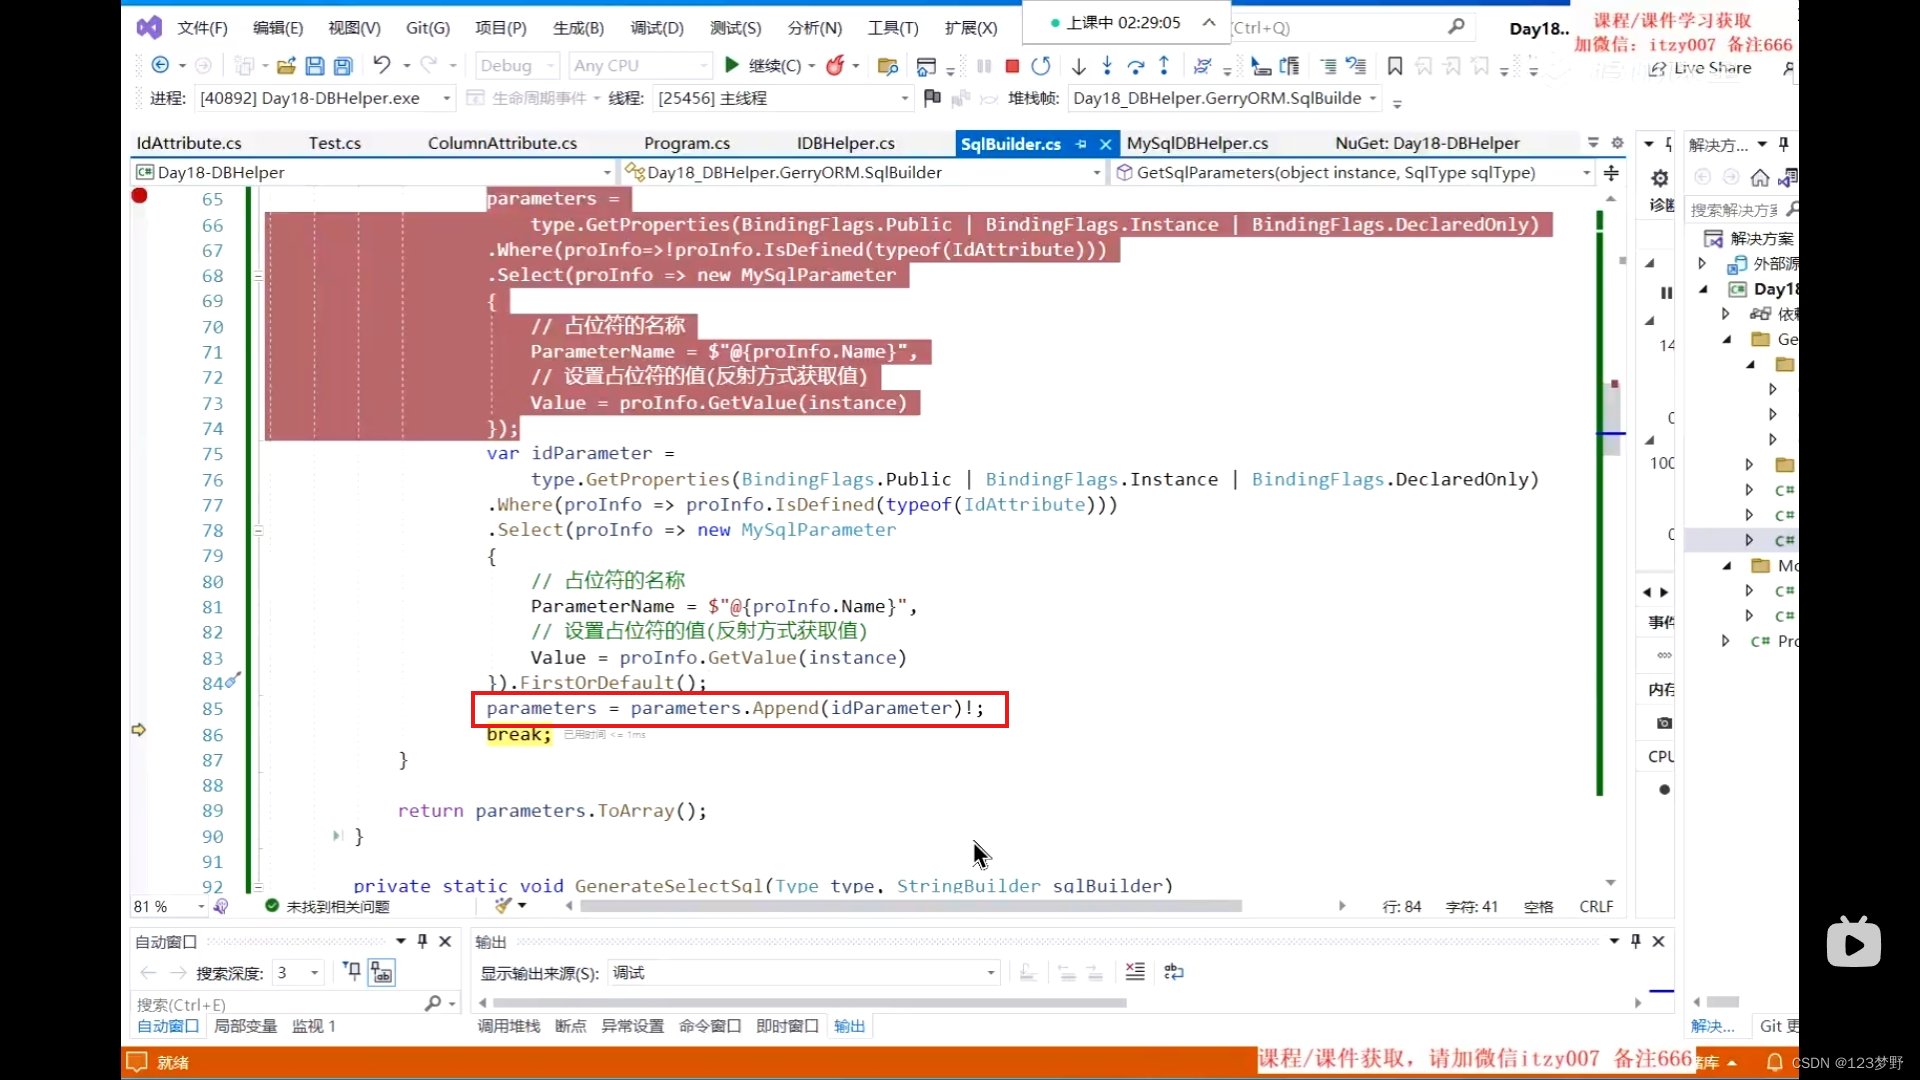Switch to the 调用堆栈 tab

coord(508,1026)
